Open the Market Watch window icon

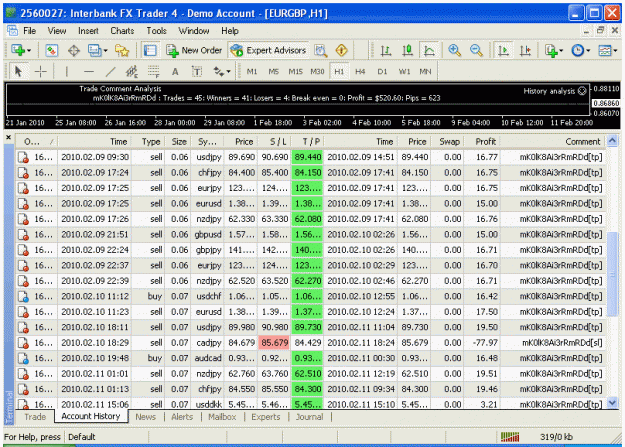coord(52,50)
